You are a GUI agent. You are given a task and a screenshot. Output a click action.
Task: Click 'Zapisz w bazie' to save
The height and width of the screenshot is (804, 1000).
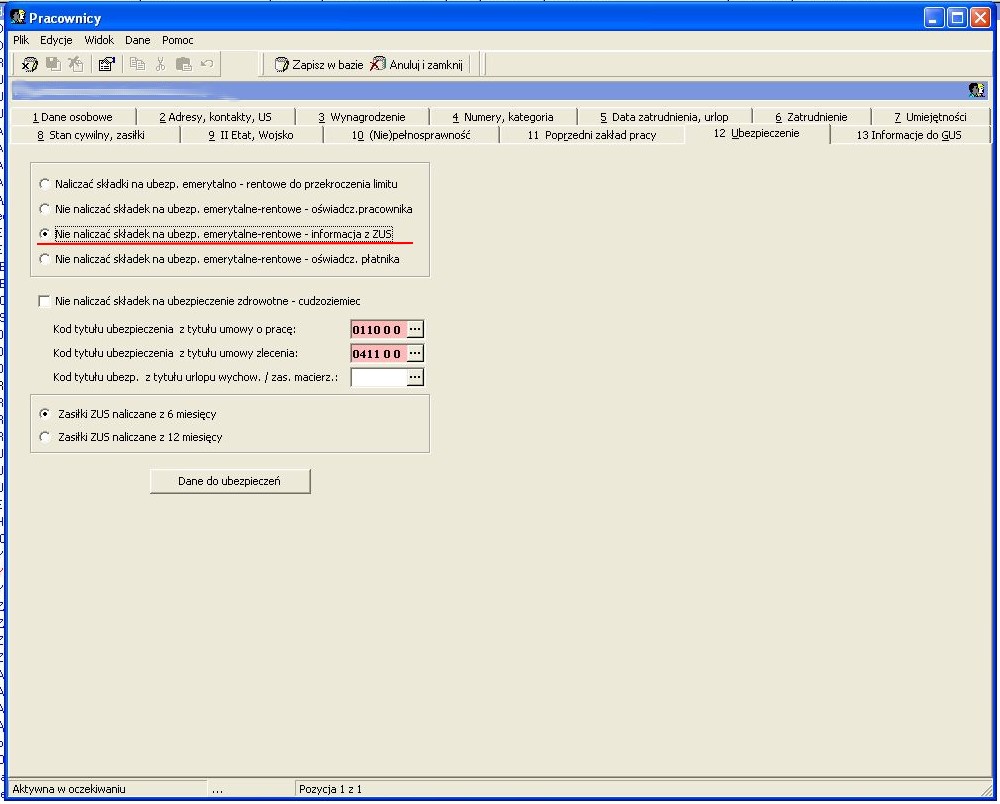pyautogui.click(x=318, y=64)
